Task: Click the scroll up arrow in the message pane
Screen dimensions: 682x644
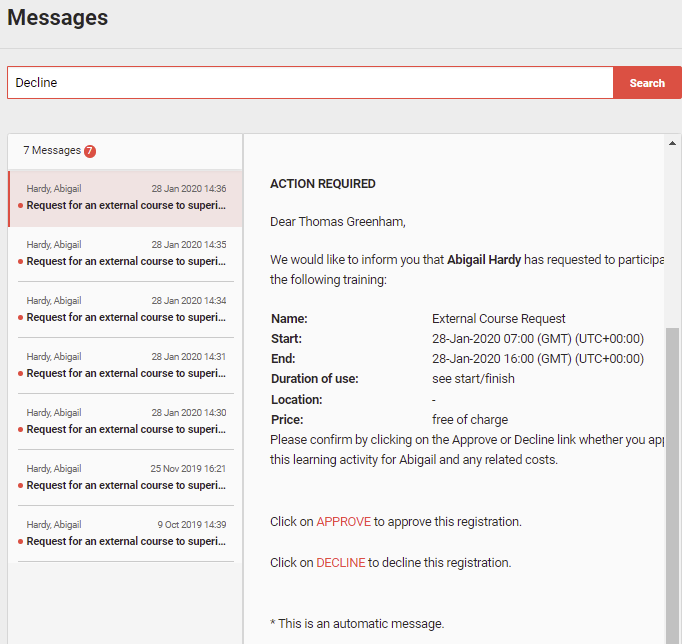Action: 673,143
